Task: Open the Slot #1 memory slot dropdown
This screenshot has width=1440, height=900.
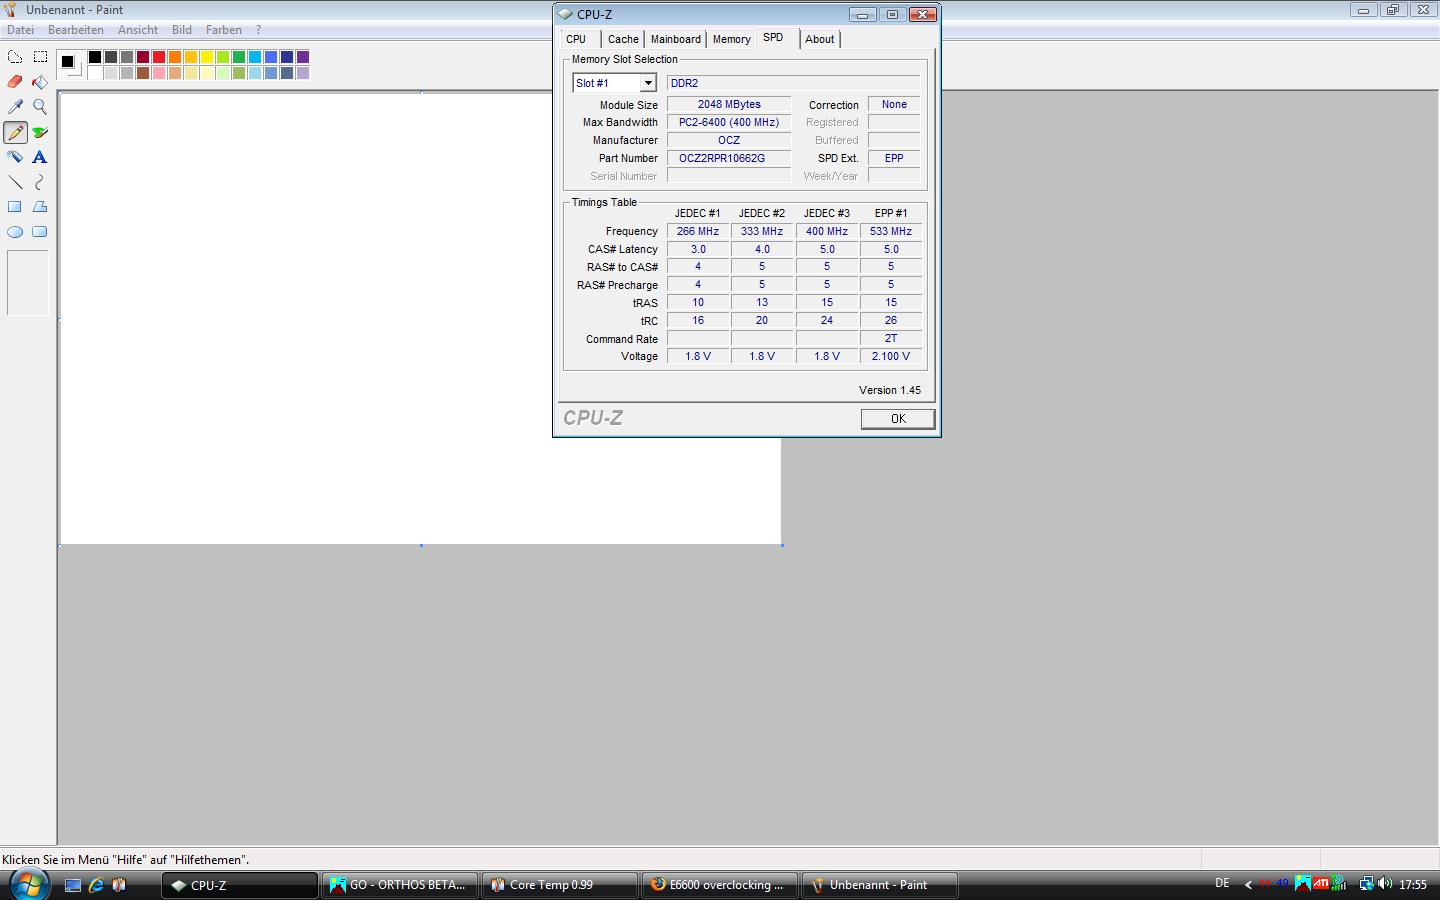Action: pos(648,83)
